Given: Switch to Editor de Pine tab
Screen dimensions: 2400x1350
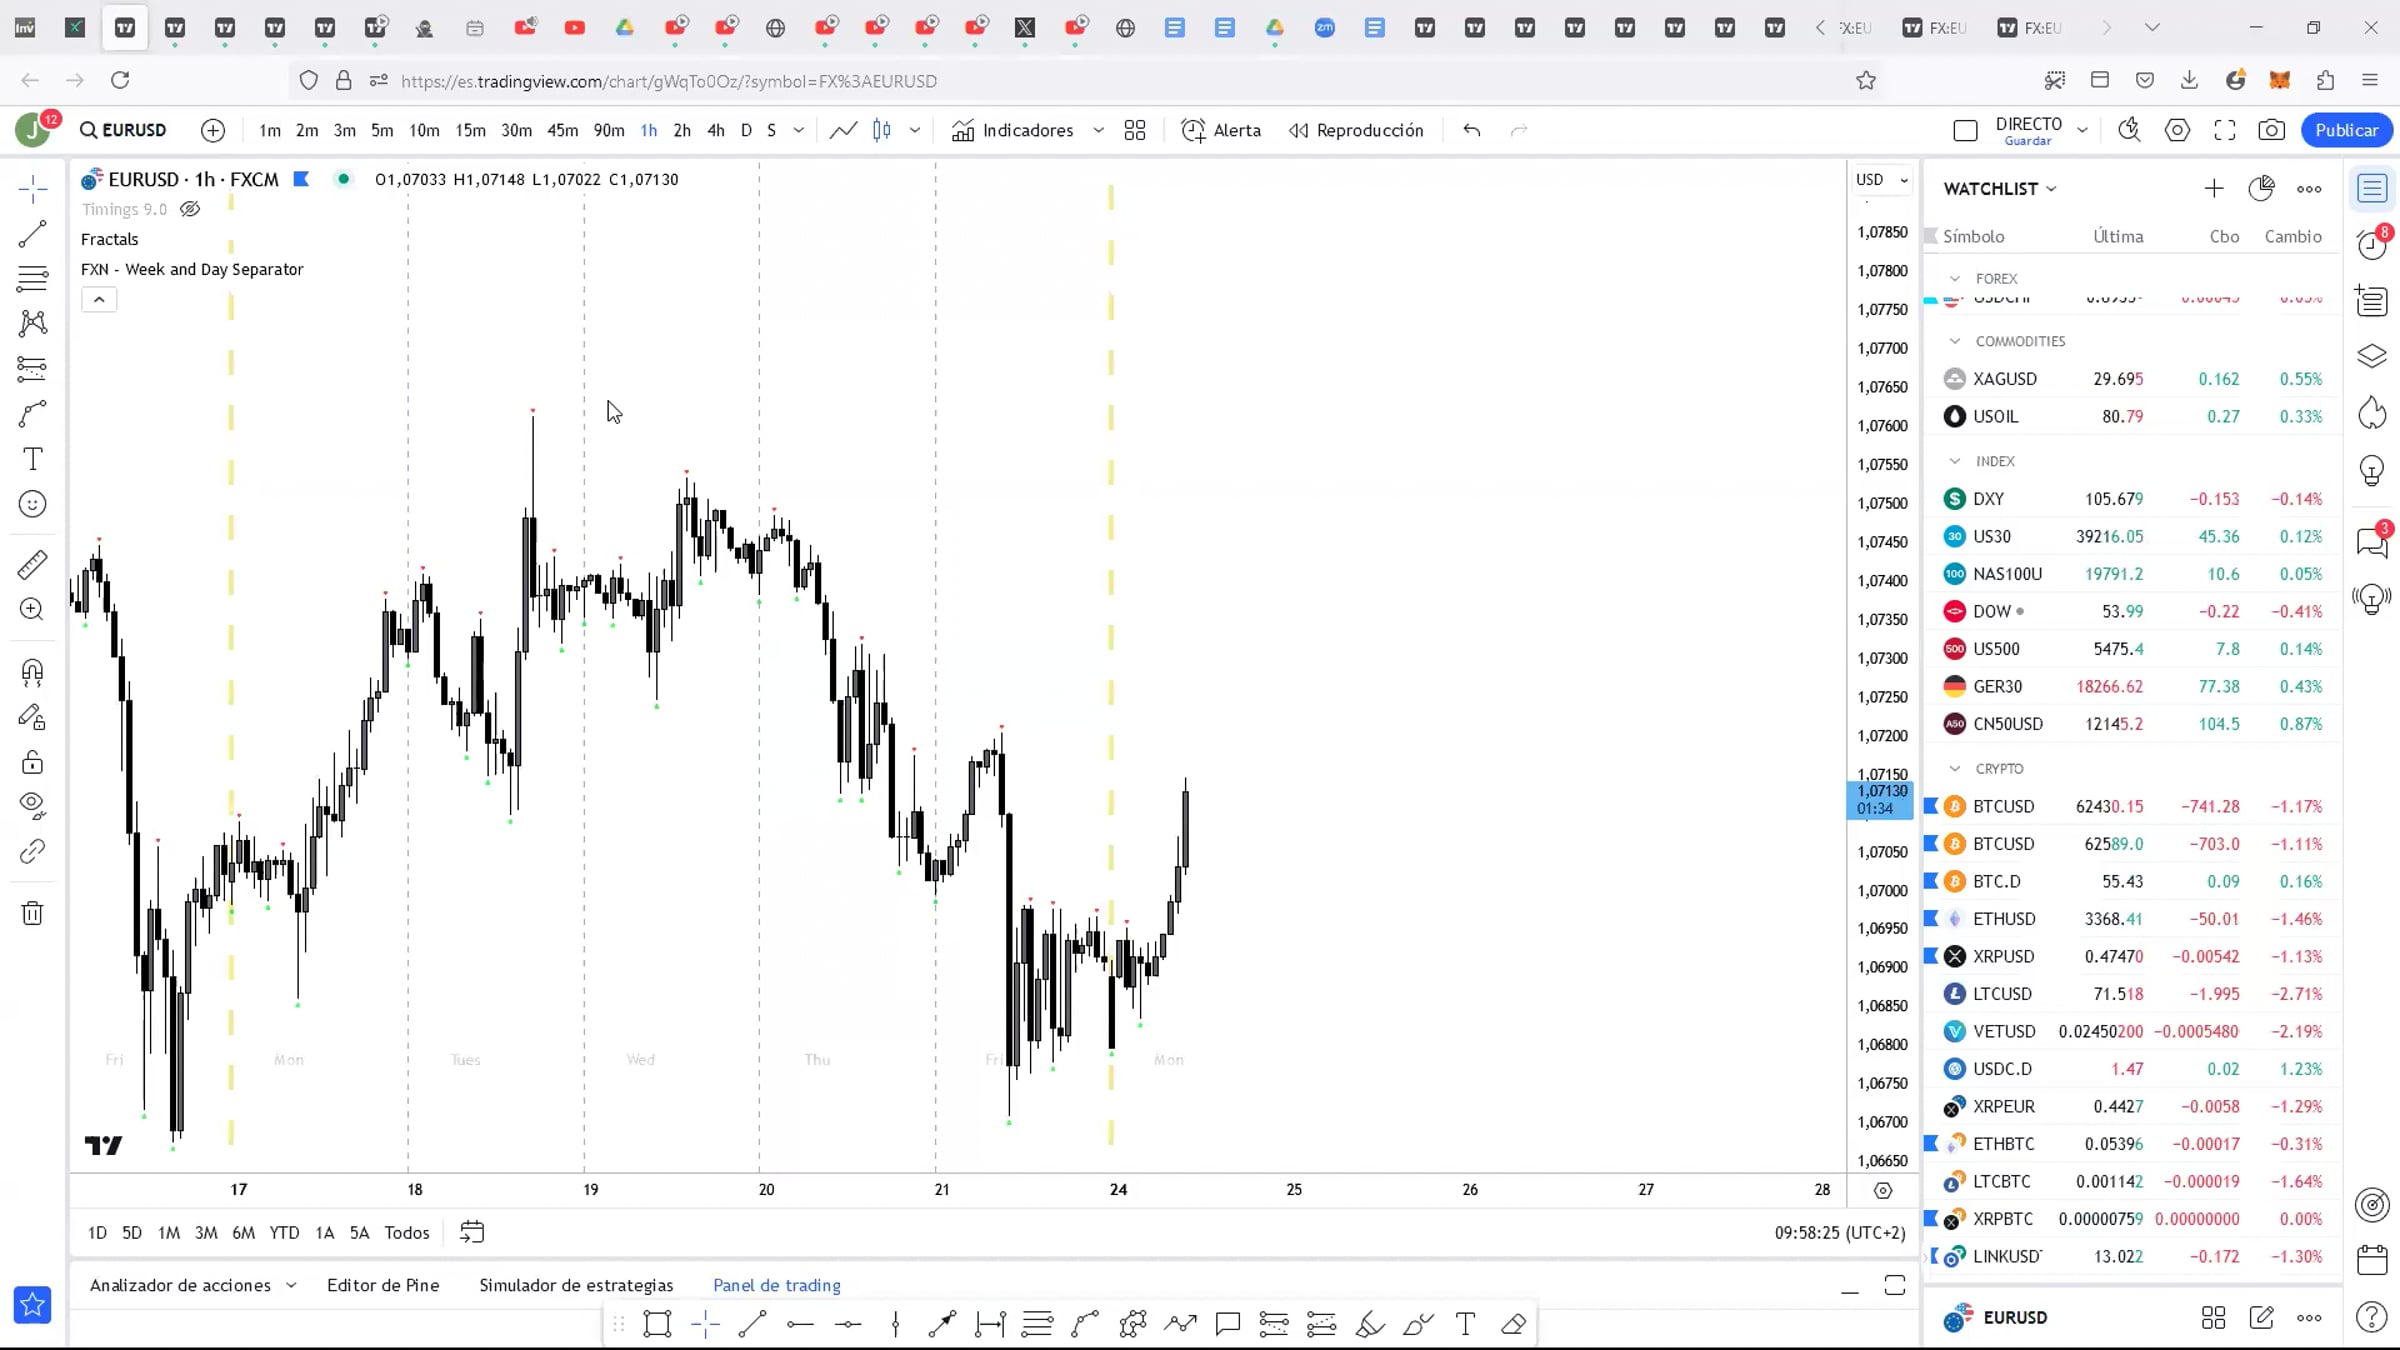Looking at the screenshot, I should pos(383,1285).
